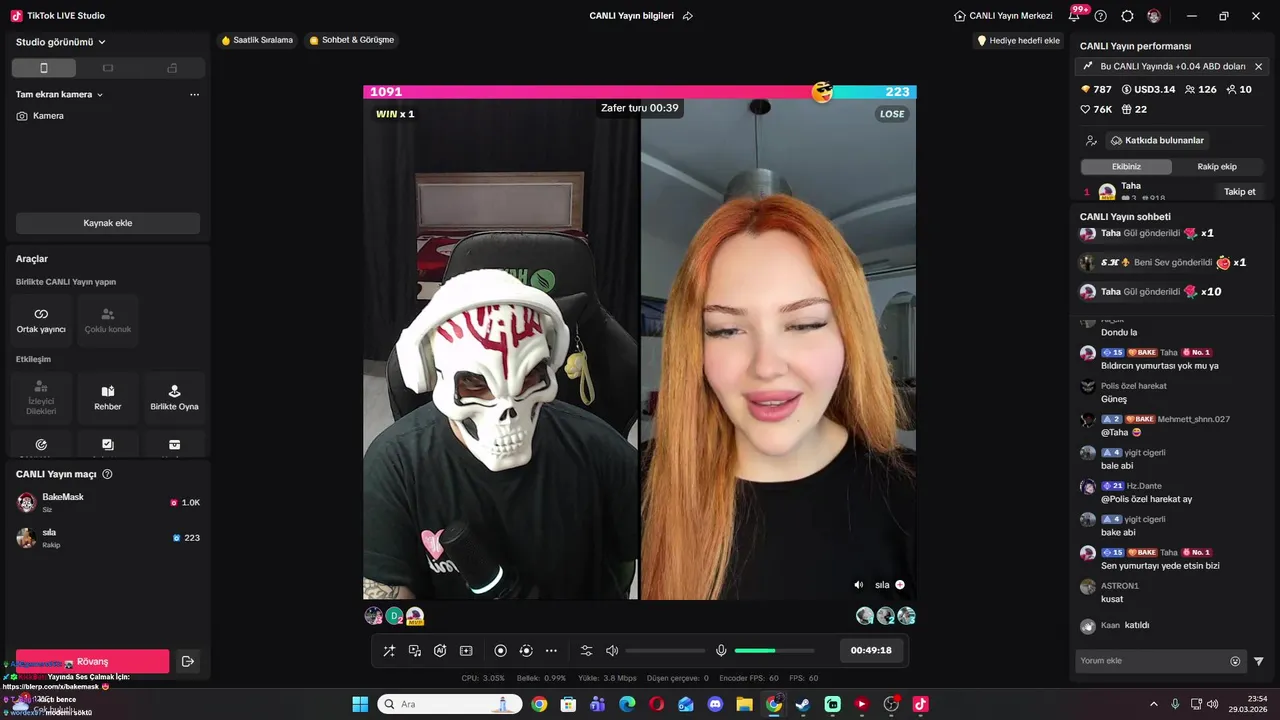Mute rival audio via speaker icon near sıla
Screen dimensions: 1280x720
tap(858, 585)
